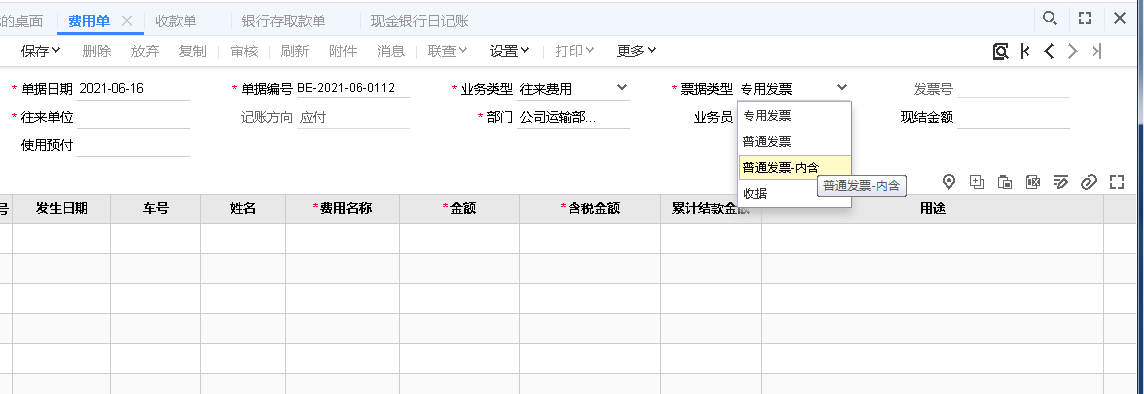Viewport: 1144px width, 394px height.
Task: Click the 部门 field showing 公司运输部
Action: [573, 117]
